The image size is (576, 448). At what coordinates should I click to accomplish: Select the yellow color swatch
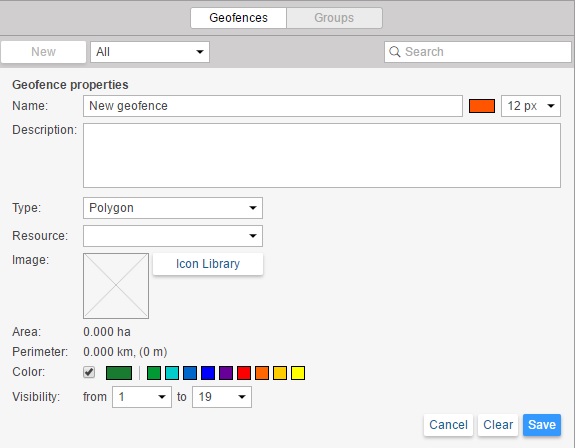point(298,373)
